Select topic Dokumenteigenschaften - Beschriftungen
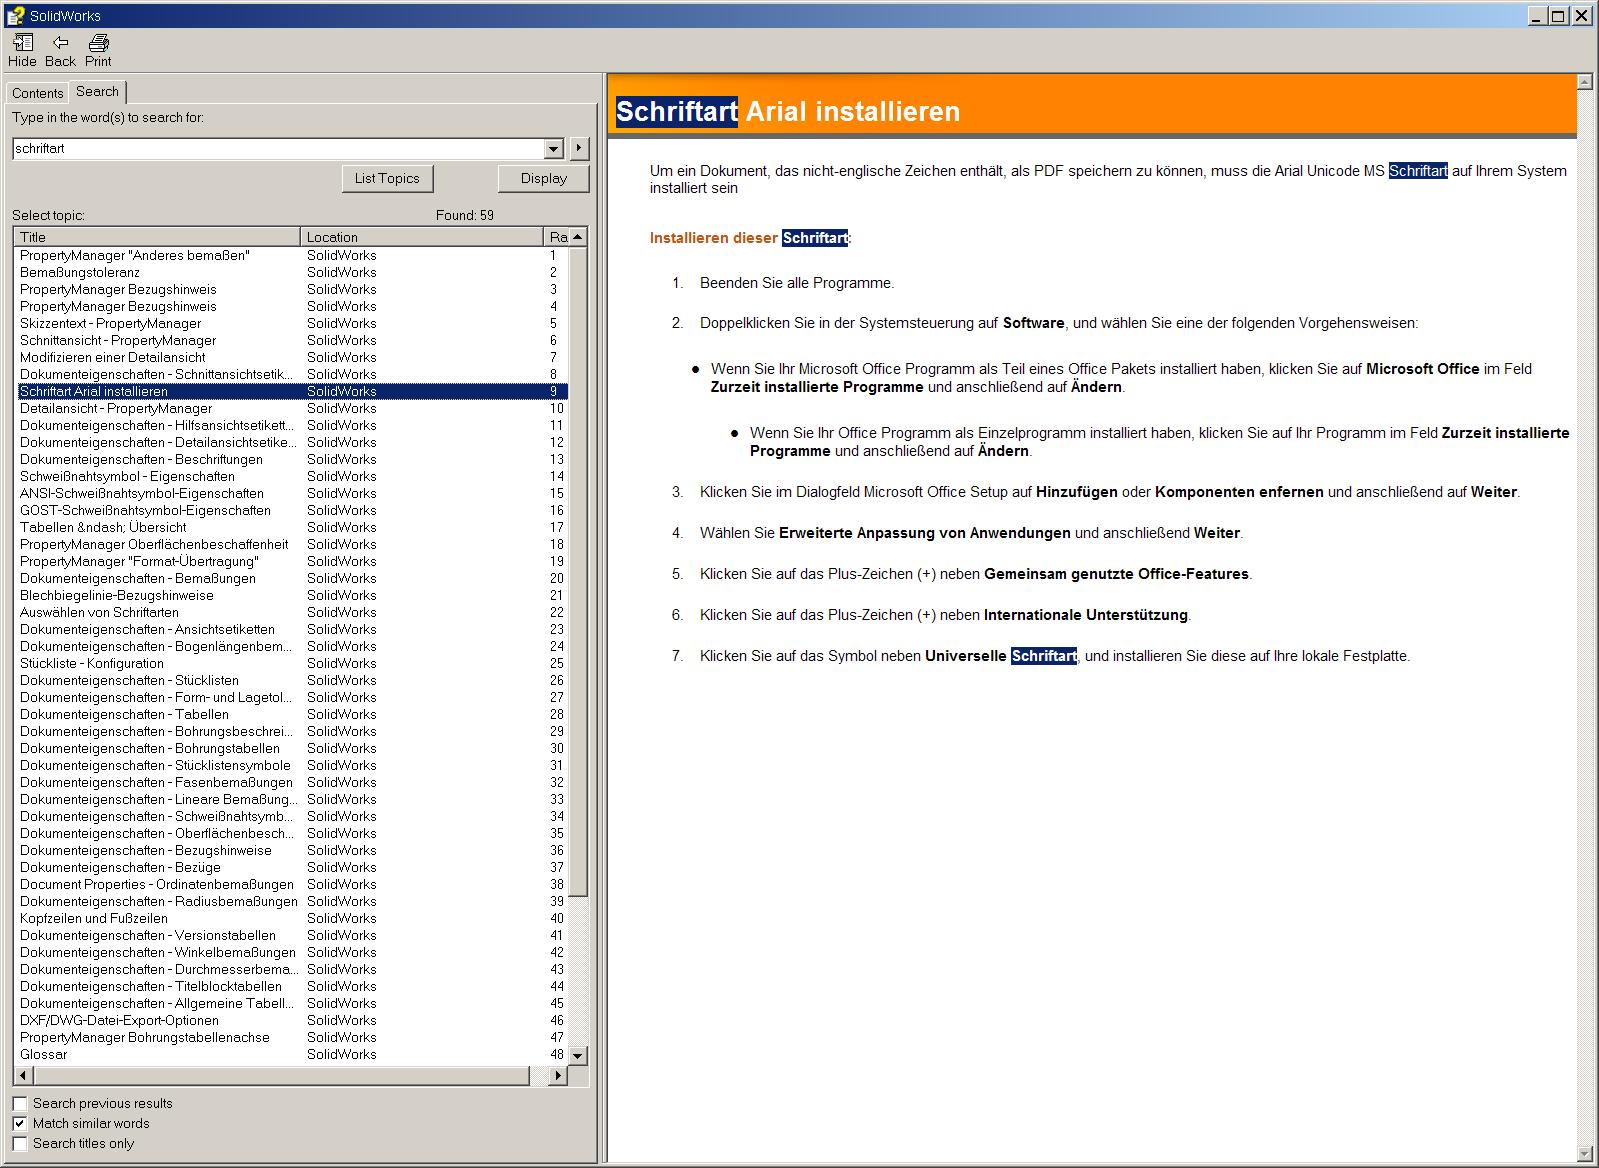Image resolution: width=1599 pixels, height=1168 pixels. coord(291,459)
